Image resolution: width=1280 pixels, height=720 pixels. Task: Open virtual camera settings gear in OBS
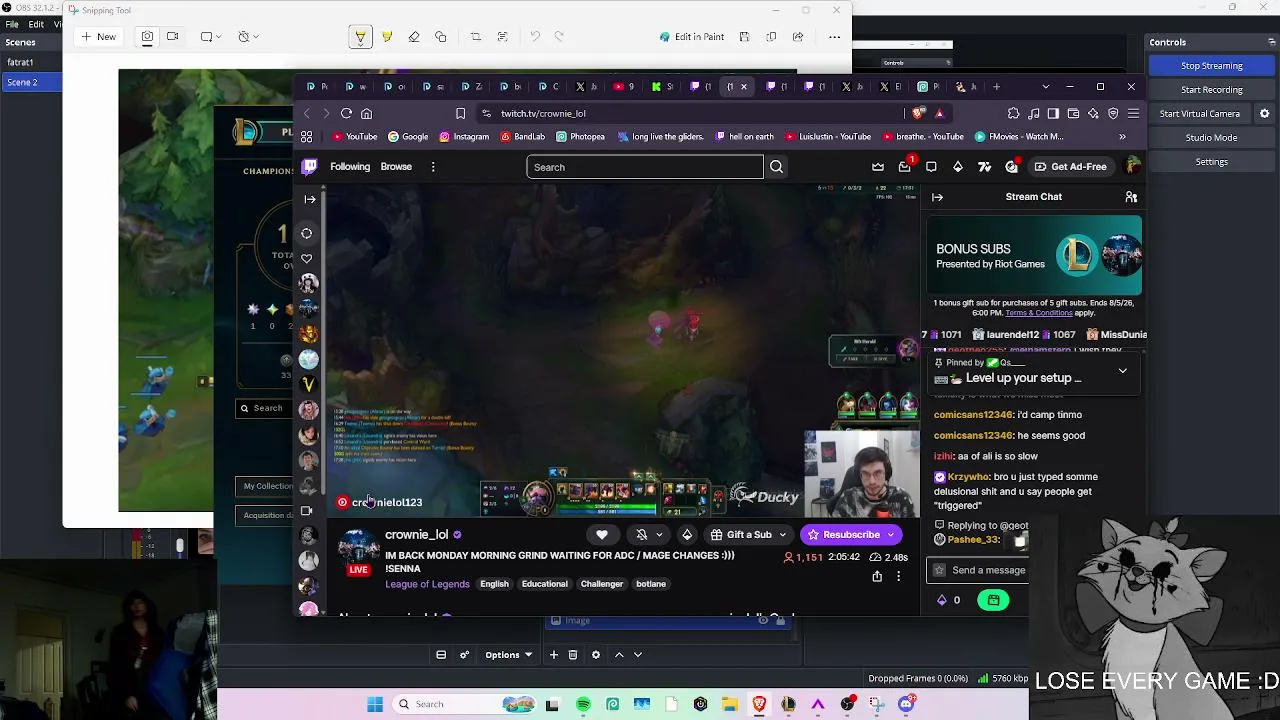pyautogui.click(x=1264, y=114)
